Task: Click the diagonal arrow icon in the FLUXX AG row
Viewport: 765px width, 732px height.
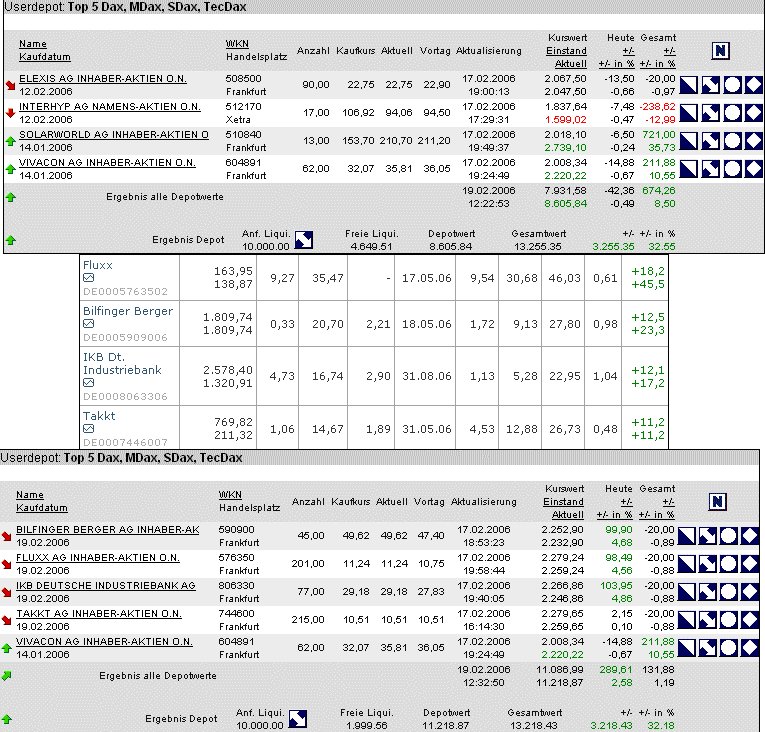Action: click(707, 564)
